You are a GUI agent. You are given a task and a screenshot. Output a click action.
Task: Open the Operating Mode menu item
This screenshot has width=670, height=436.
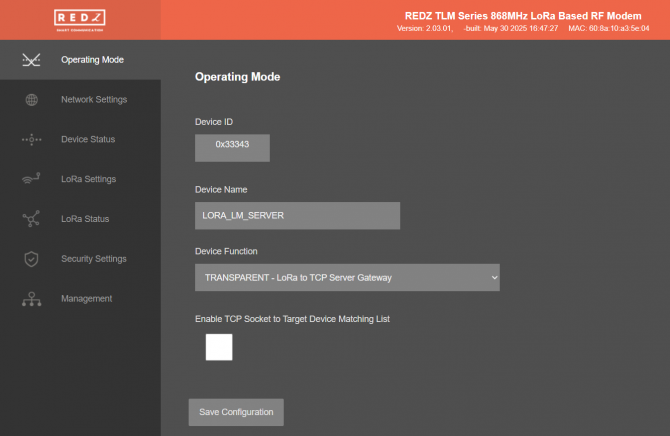tap(80, 60)
